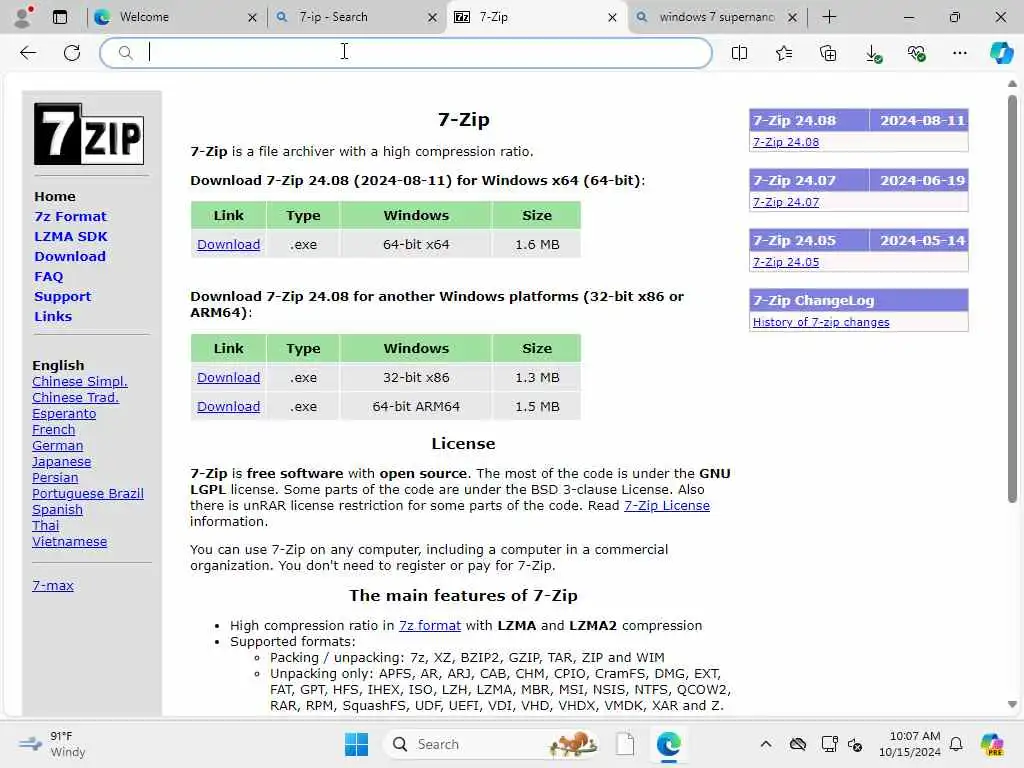Switch language to Chinese Trad.
This screenshot has width=1024, height=768.
point(76,398)
